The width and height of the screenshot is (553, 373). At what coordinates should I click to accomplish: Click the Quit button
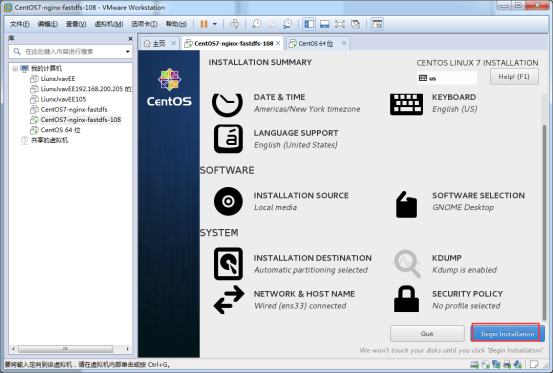pyautogui.click(x=427, y=334)
